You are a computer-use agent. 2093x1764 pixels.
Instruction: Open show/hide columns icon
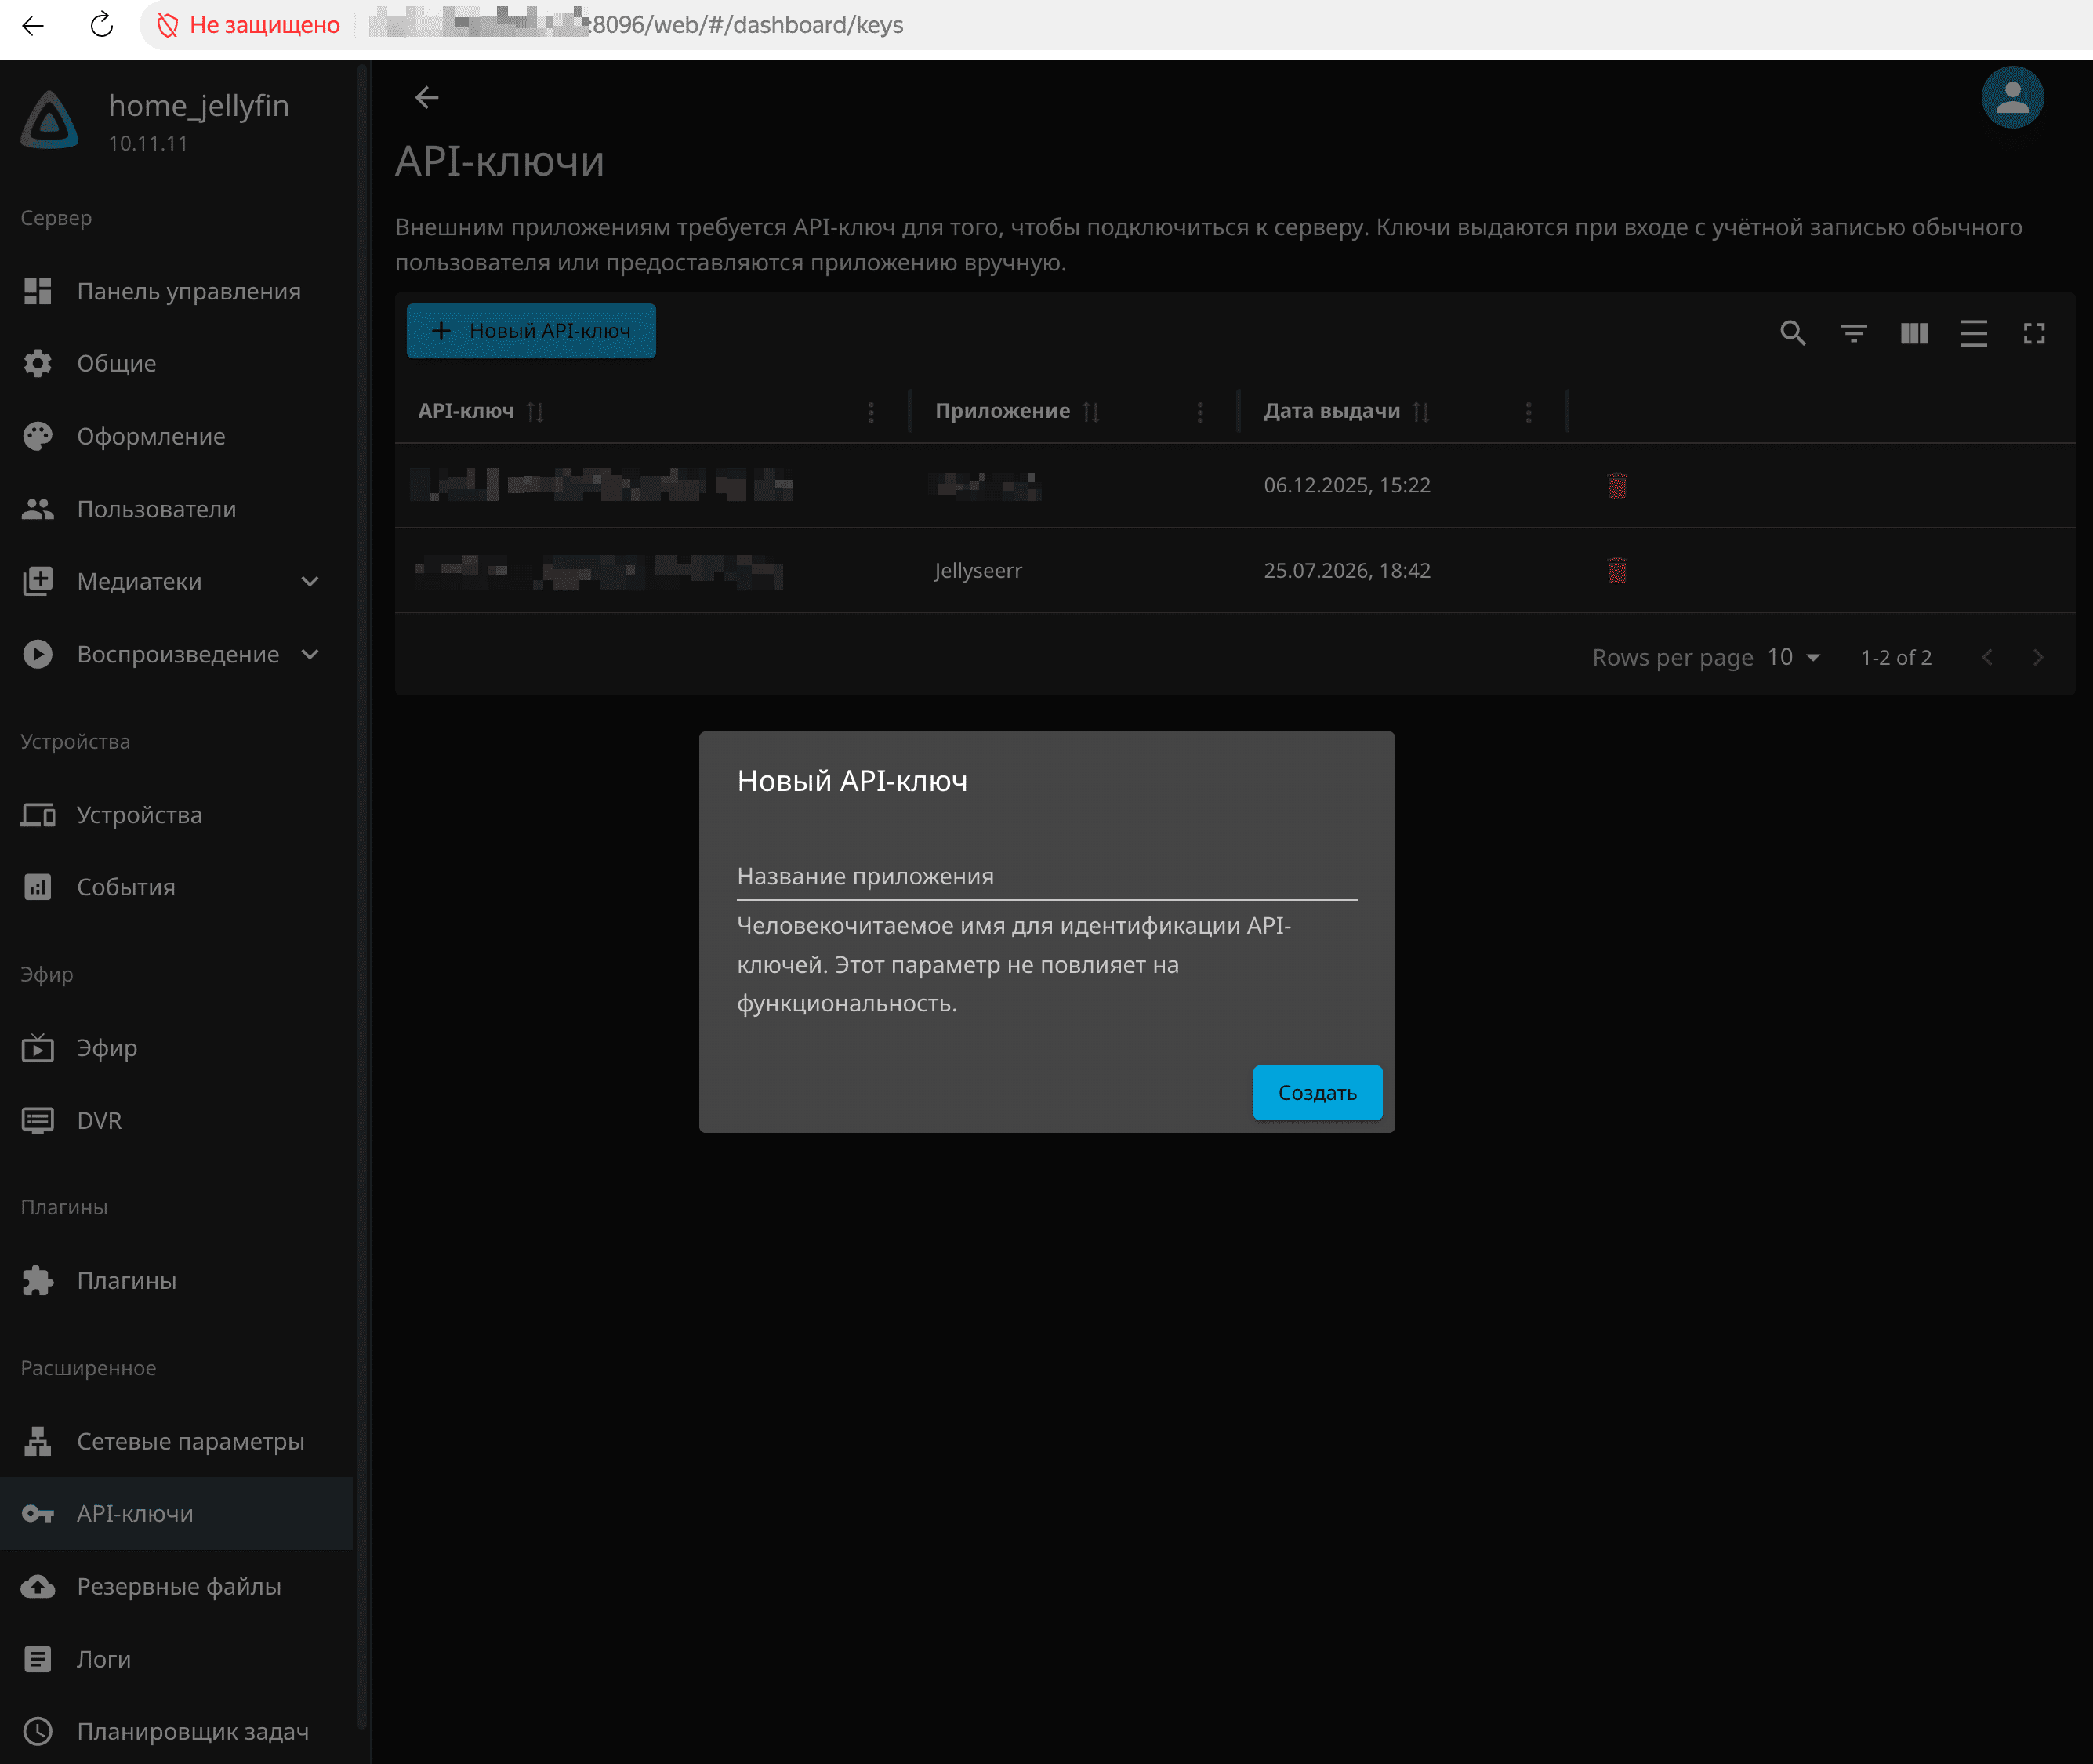coord(1913,333)
